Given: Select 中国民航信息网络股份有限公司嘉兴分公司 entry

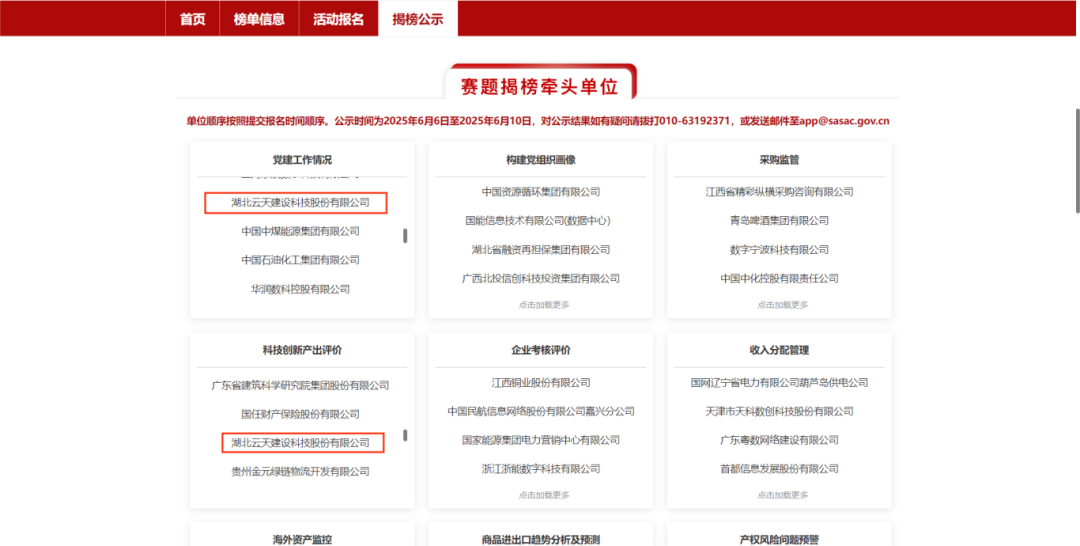Looking at the screenshot, I should click(x=541, y=411).
